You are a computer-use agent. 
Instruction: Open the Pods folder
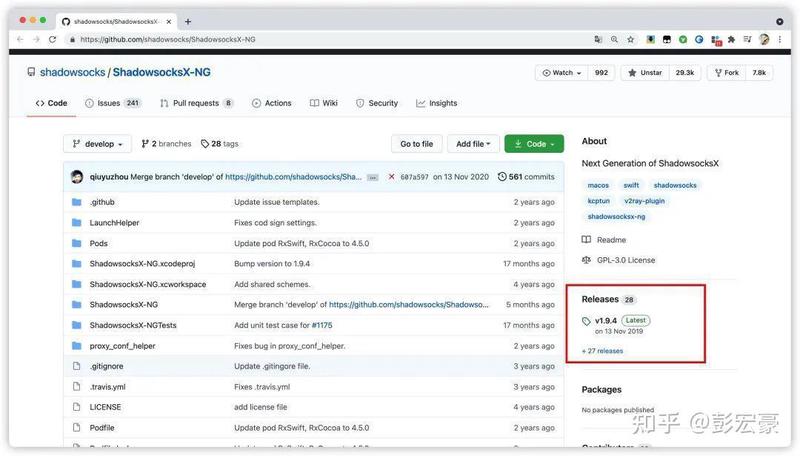[98, 243]
